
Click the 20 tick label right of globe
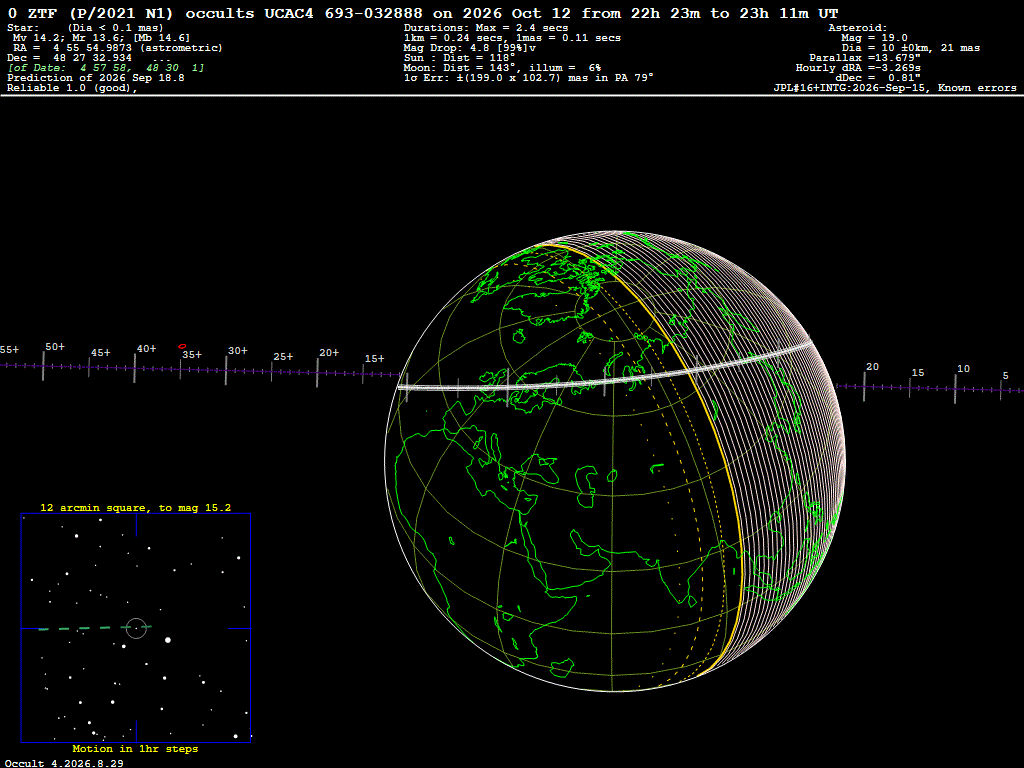872,366
